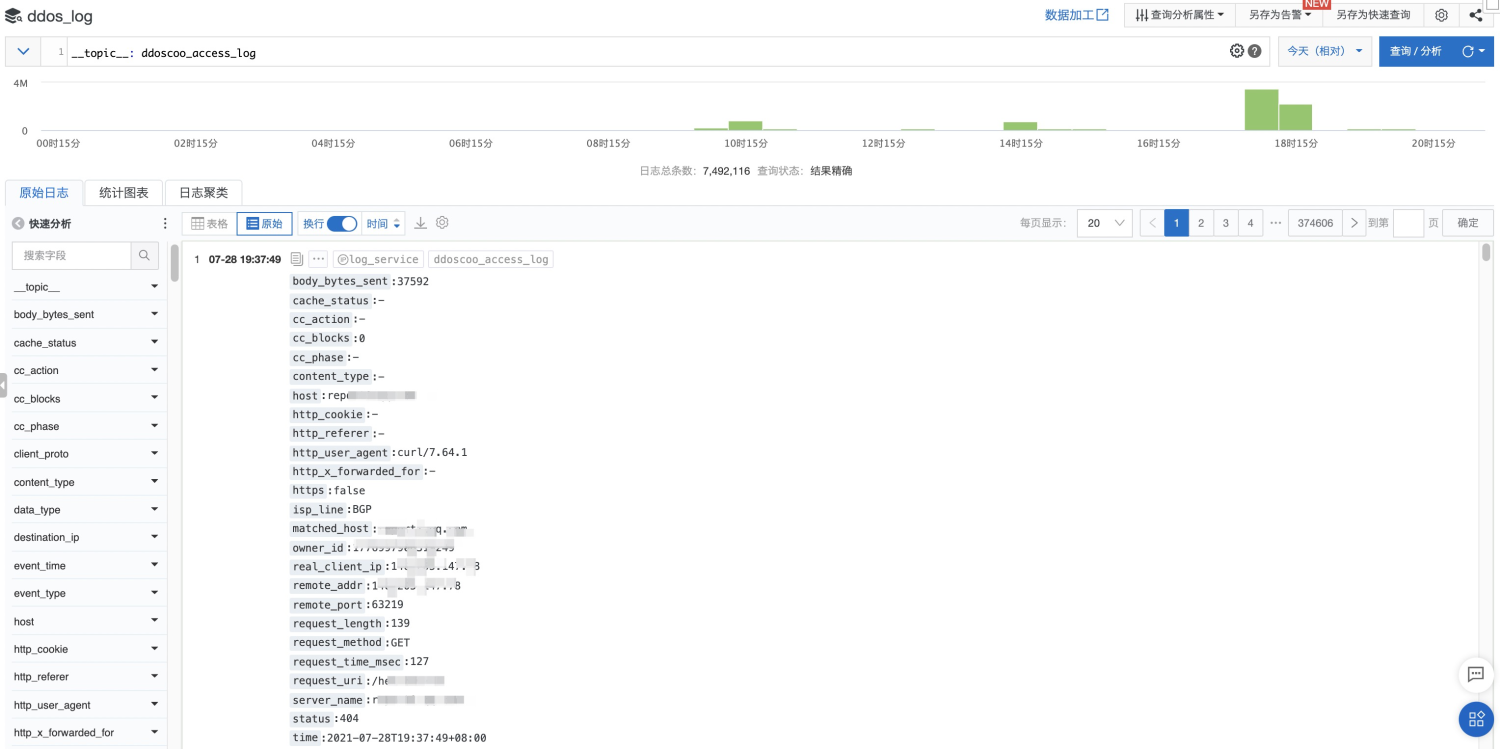Viewport: 1500px width, 749px height.
Task: Click the share icon in the top toolbar
Action: click(x=1478, y=15)
